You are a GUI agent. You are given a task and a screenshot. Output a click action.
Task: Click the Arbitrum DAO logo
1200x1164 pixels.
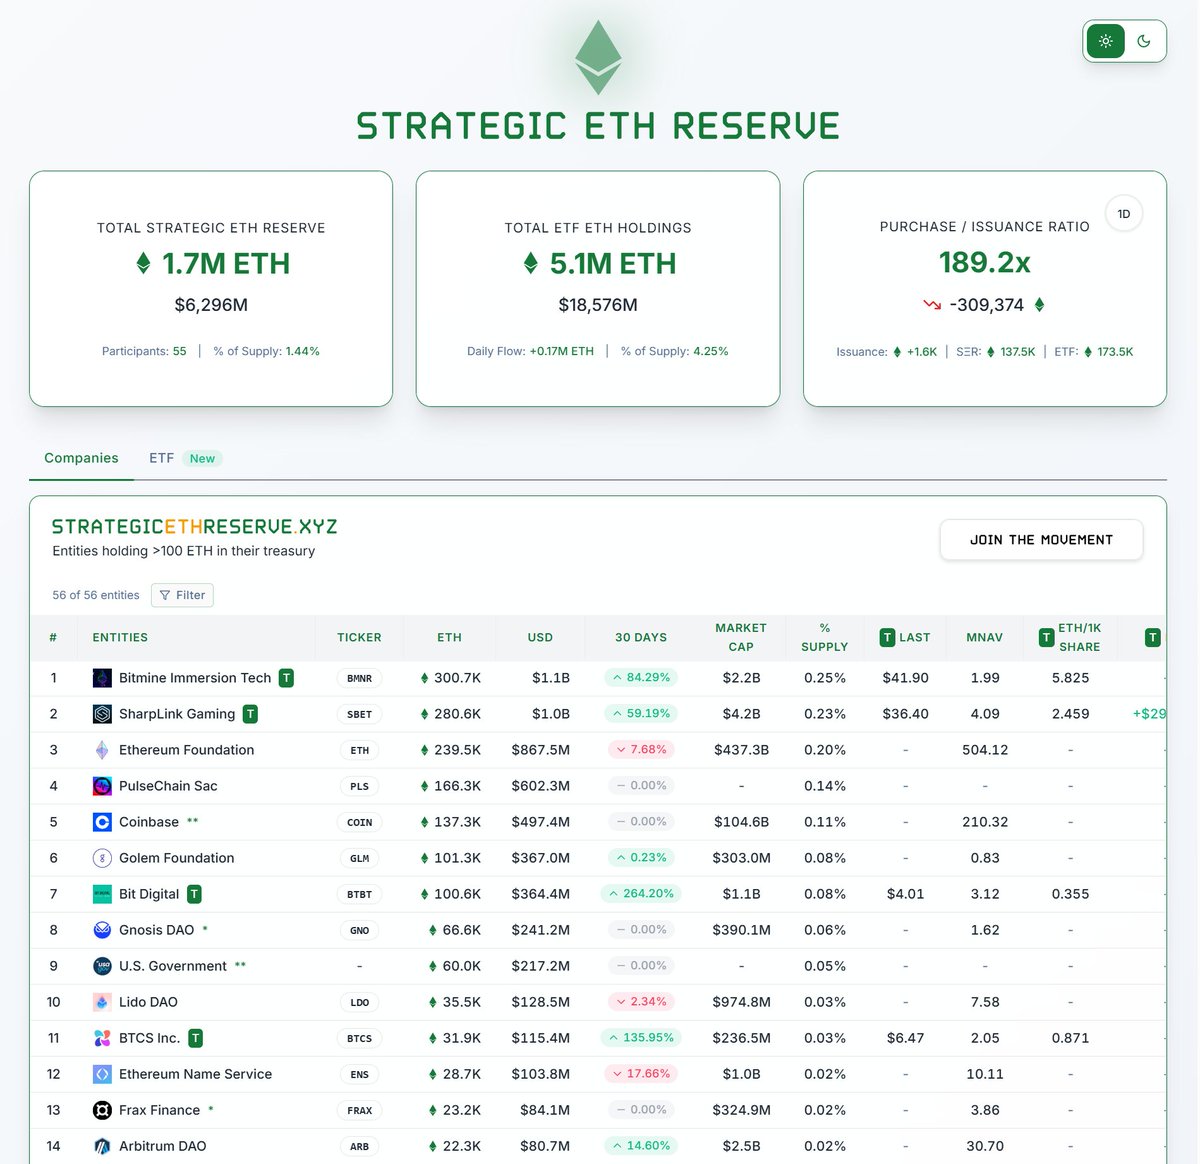click(x=102, y=1146)
